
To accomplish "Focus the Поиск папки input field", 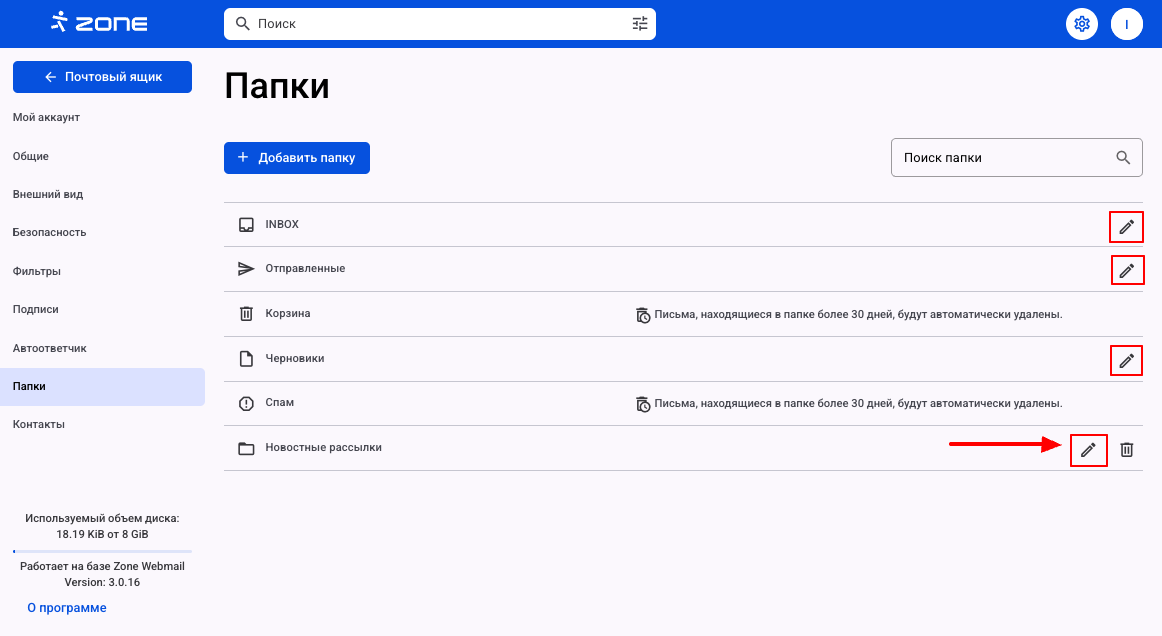I will [x=1000, y=158].
